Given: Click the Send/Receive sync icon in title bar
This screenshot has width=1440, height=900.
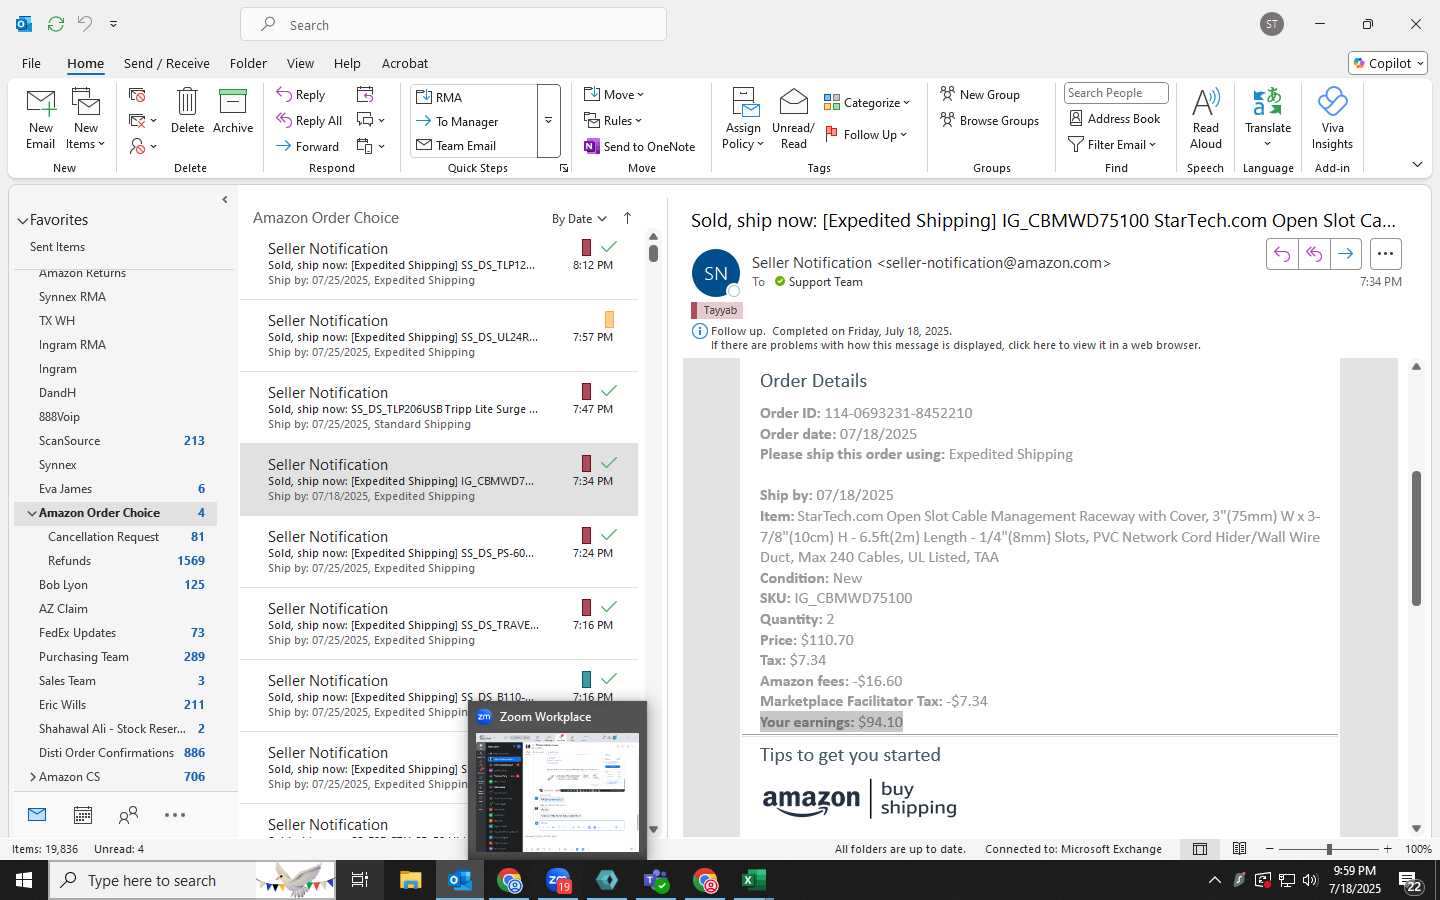Looking at the screenshot, I should tap(56, 24).
